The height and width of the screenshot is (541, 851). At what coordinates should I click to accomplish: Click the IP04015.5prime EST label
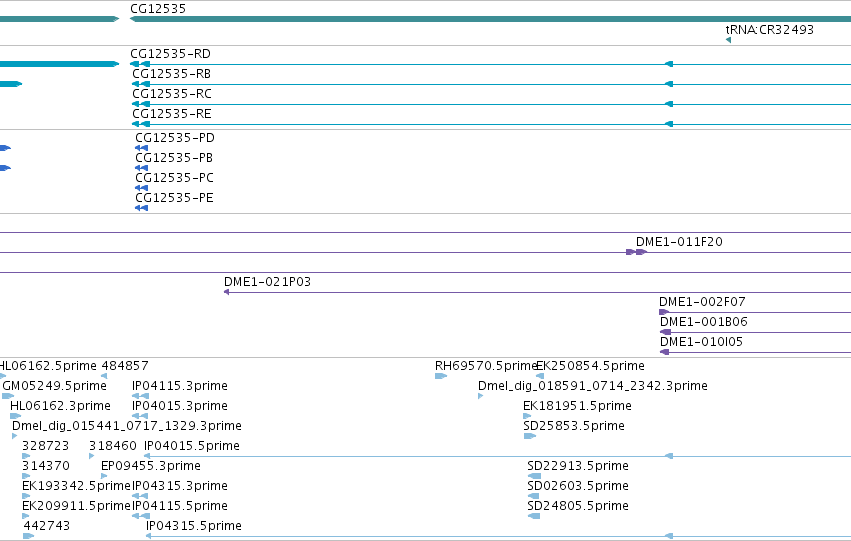click(x=192, y=446)
